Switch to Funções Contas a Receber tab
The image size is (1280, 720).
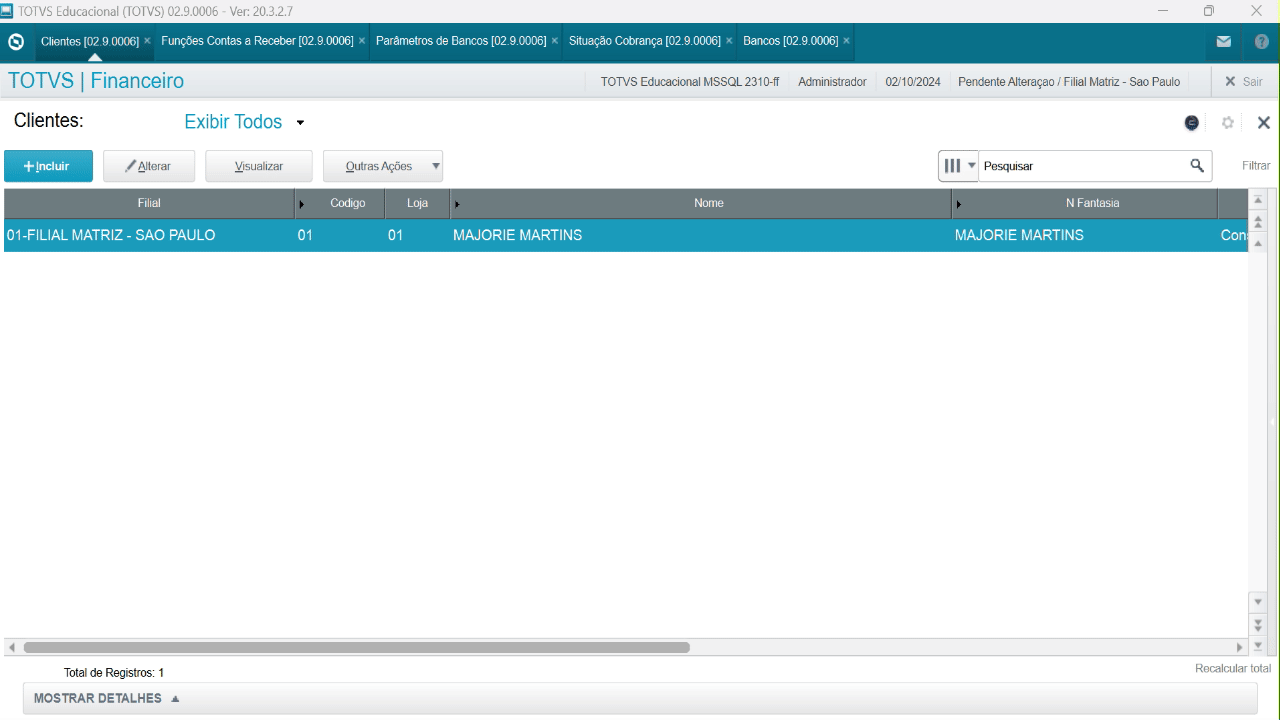point(257,41)
